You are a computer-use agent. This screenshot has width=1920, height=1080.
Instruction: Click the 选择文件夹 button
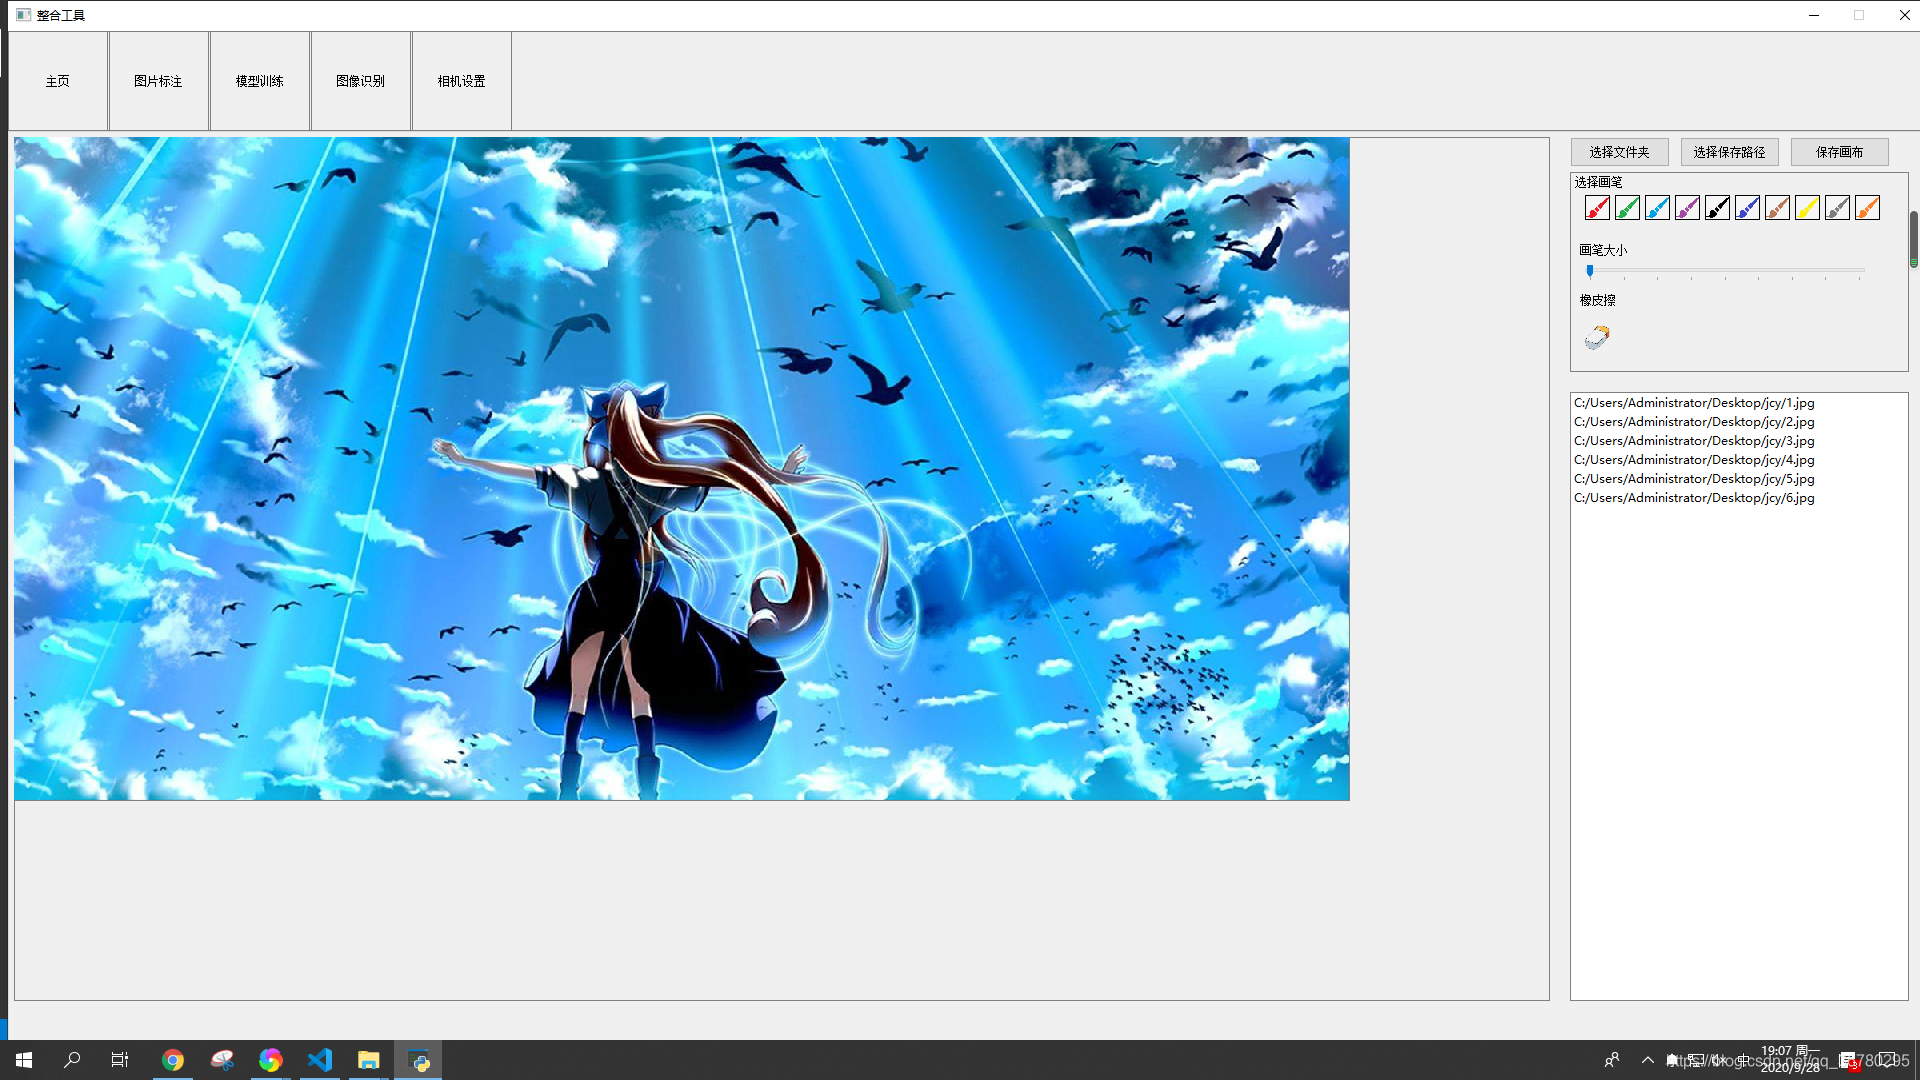(x=1619, y=152)
